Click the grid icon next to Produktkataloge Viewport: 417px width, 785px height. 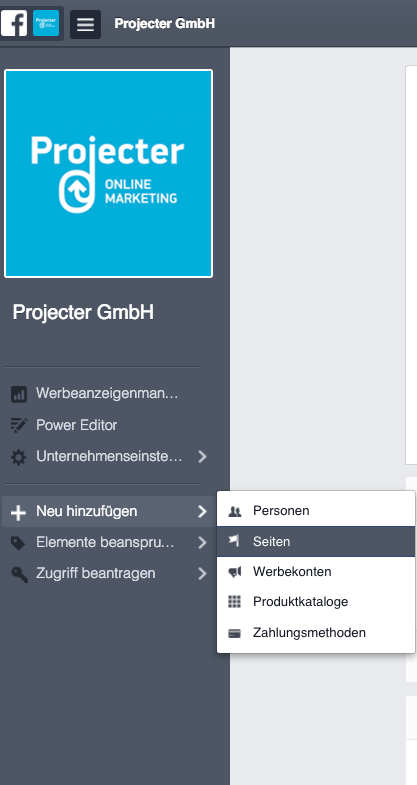click(x=234, y=602)
